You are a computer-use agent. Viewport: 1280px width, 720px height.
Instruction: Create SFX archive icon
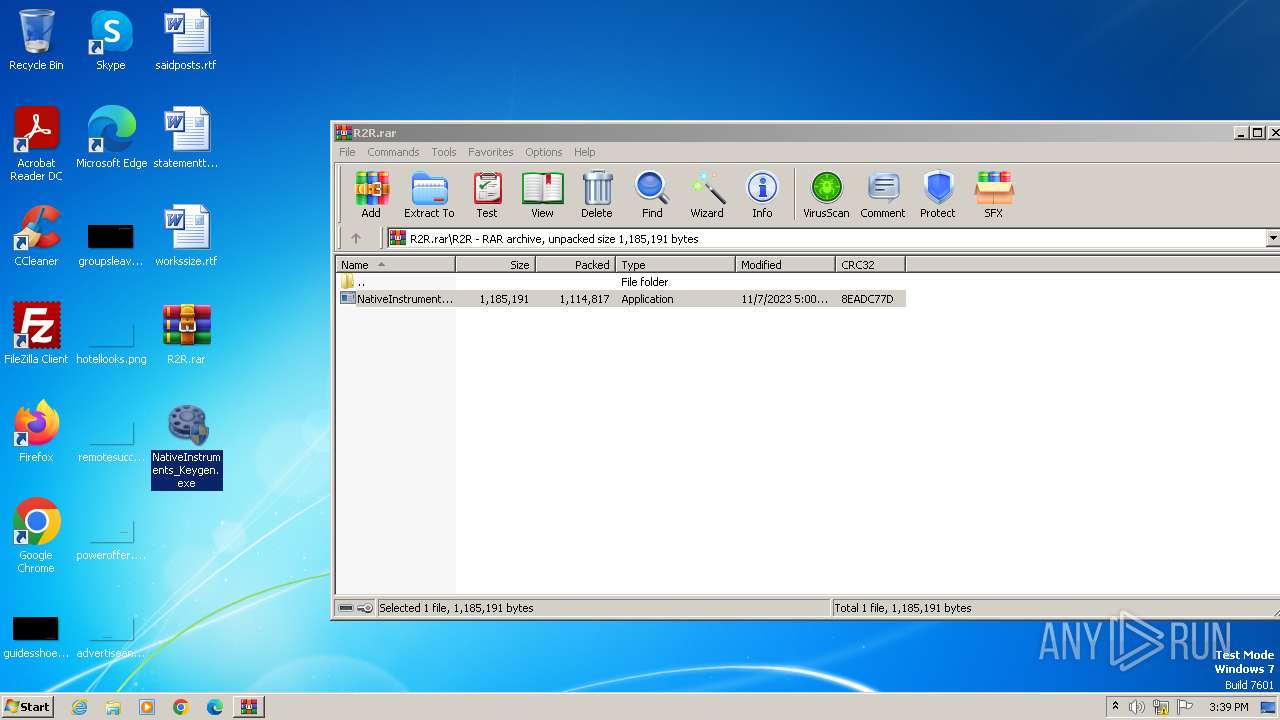click(993, 194)
